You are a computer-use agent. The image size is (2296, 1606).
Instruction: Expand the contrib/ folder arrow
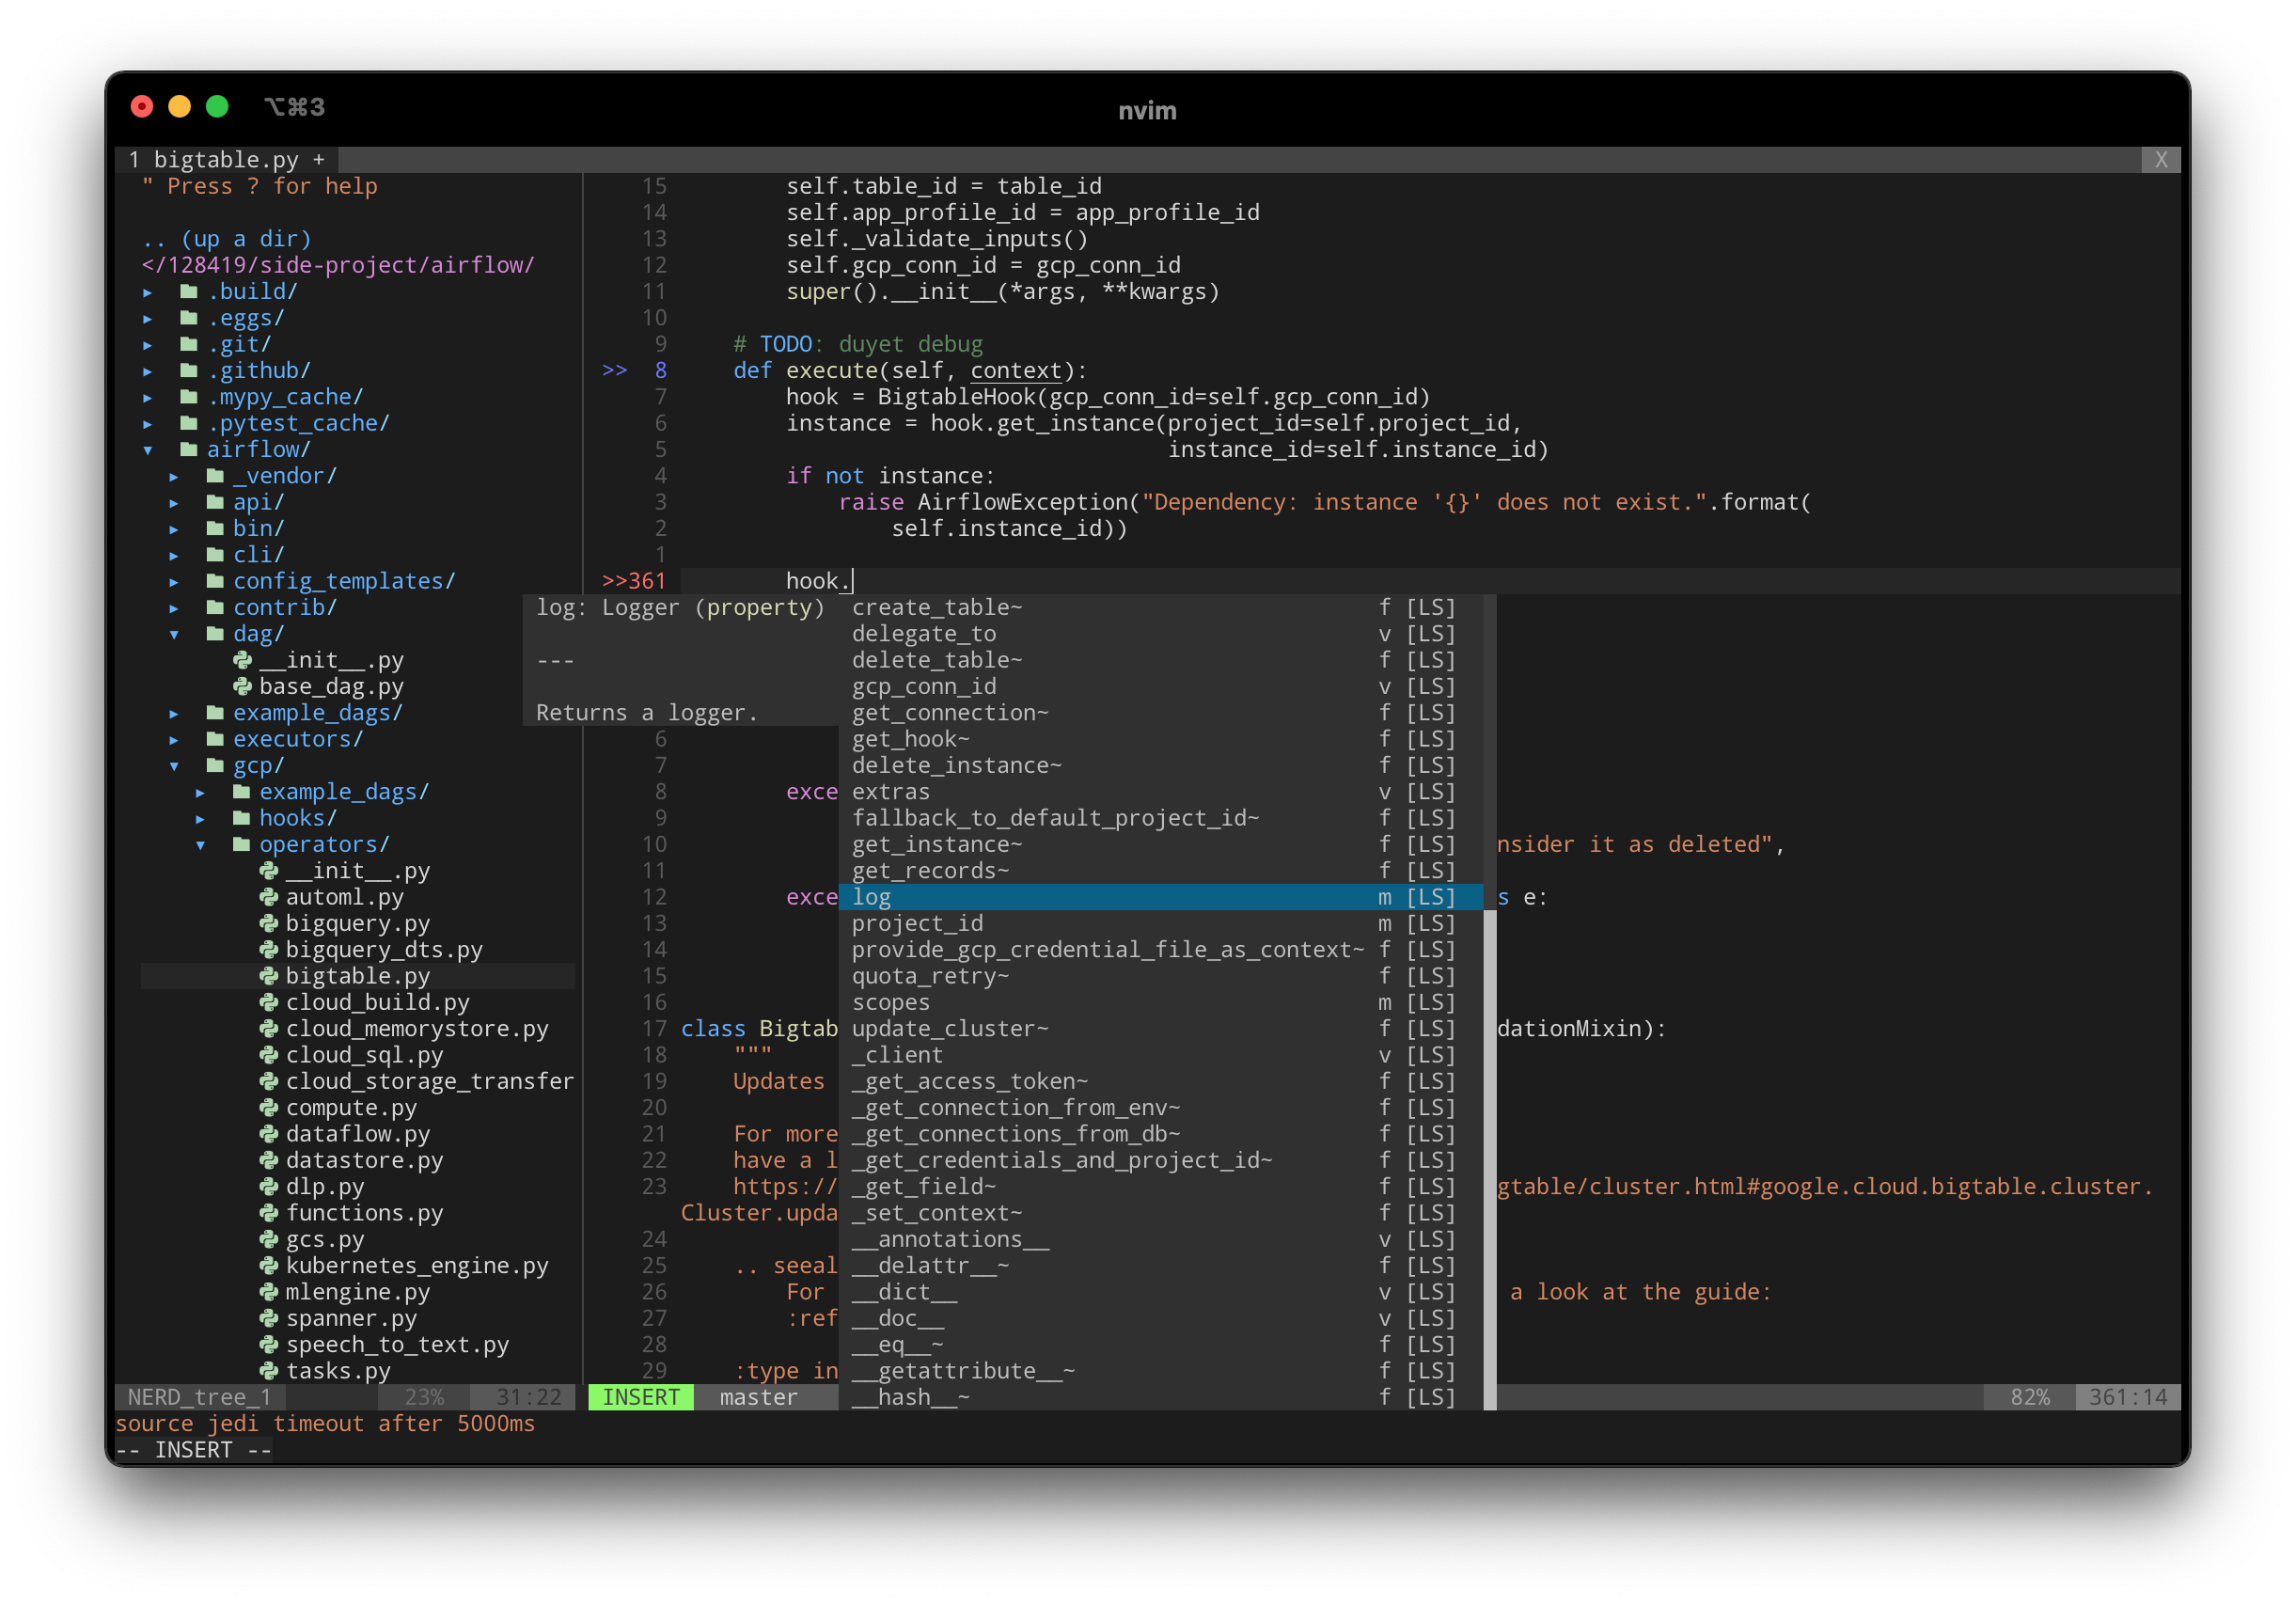(x=174, y=608)
